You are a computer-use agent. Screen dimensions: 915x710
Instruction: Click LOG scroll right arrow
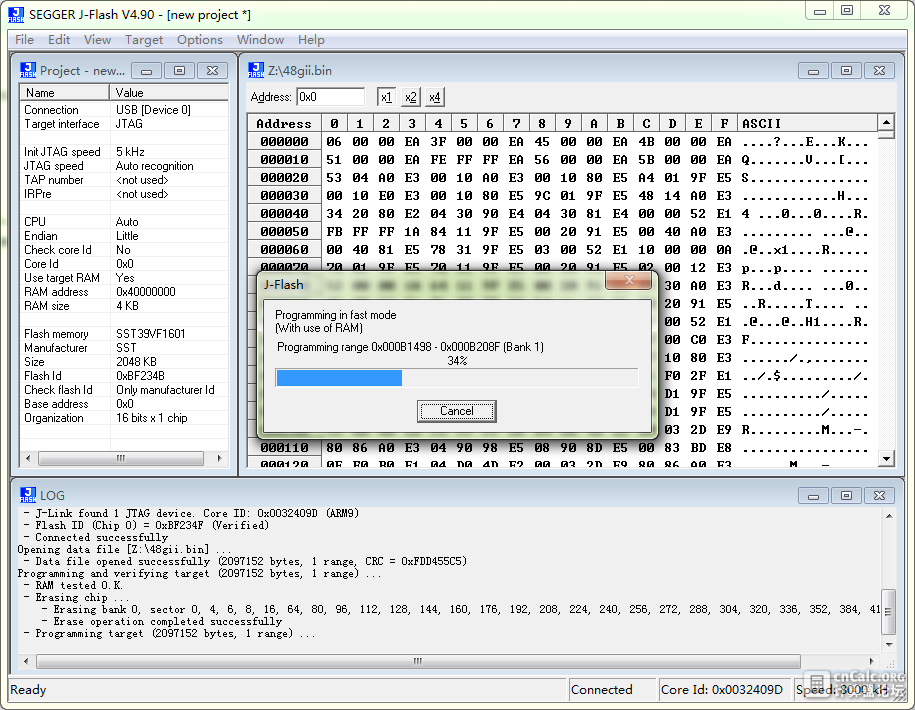tap(872, 661)
